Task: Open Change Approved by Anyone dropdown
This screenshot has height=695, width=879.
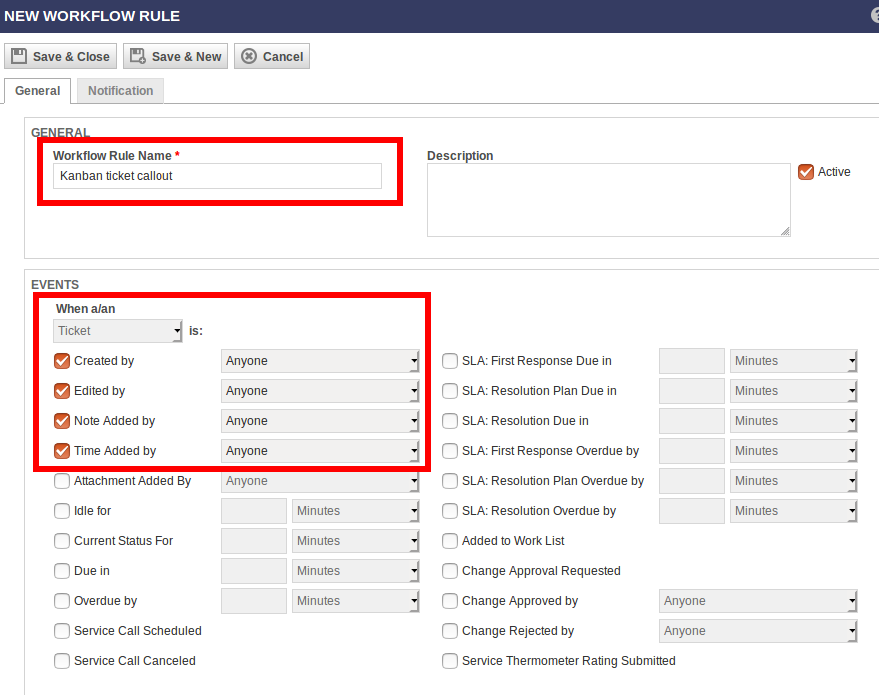Action: [x=758, y=601]
